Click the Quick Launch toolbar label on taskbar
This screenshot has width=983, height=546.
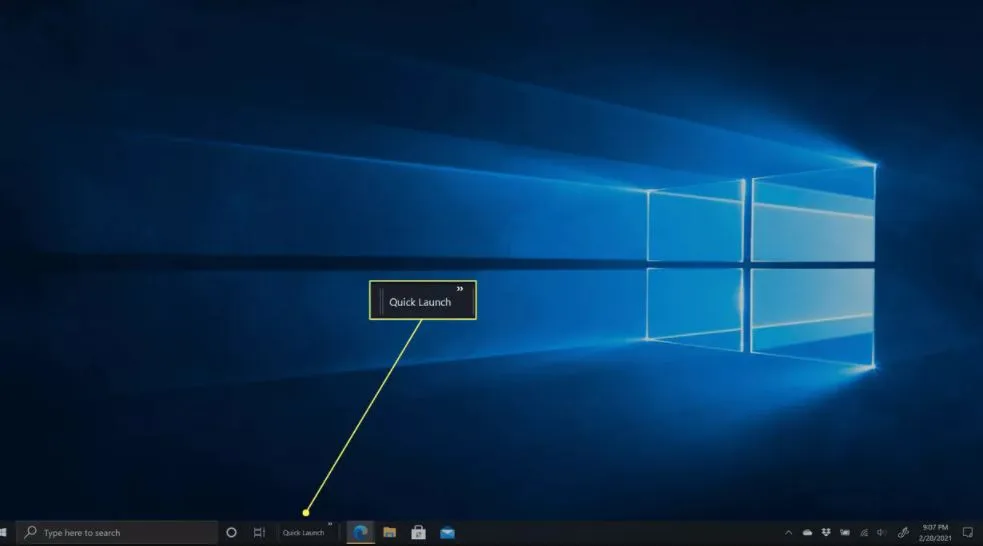click(303, 533)
